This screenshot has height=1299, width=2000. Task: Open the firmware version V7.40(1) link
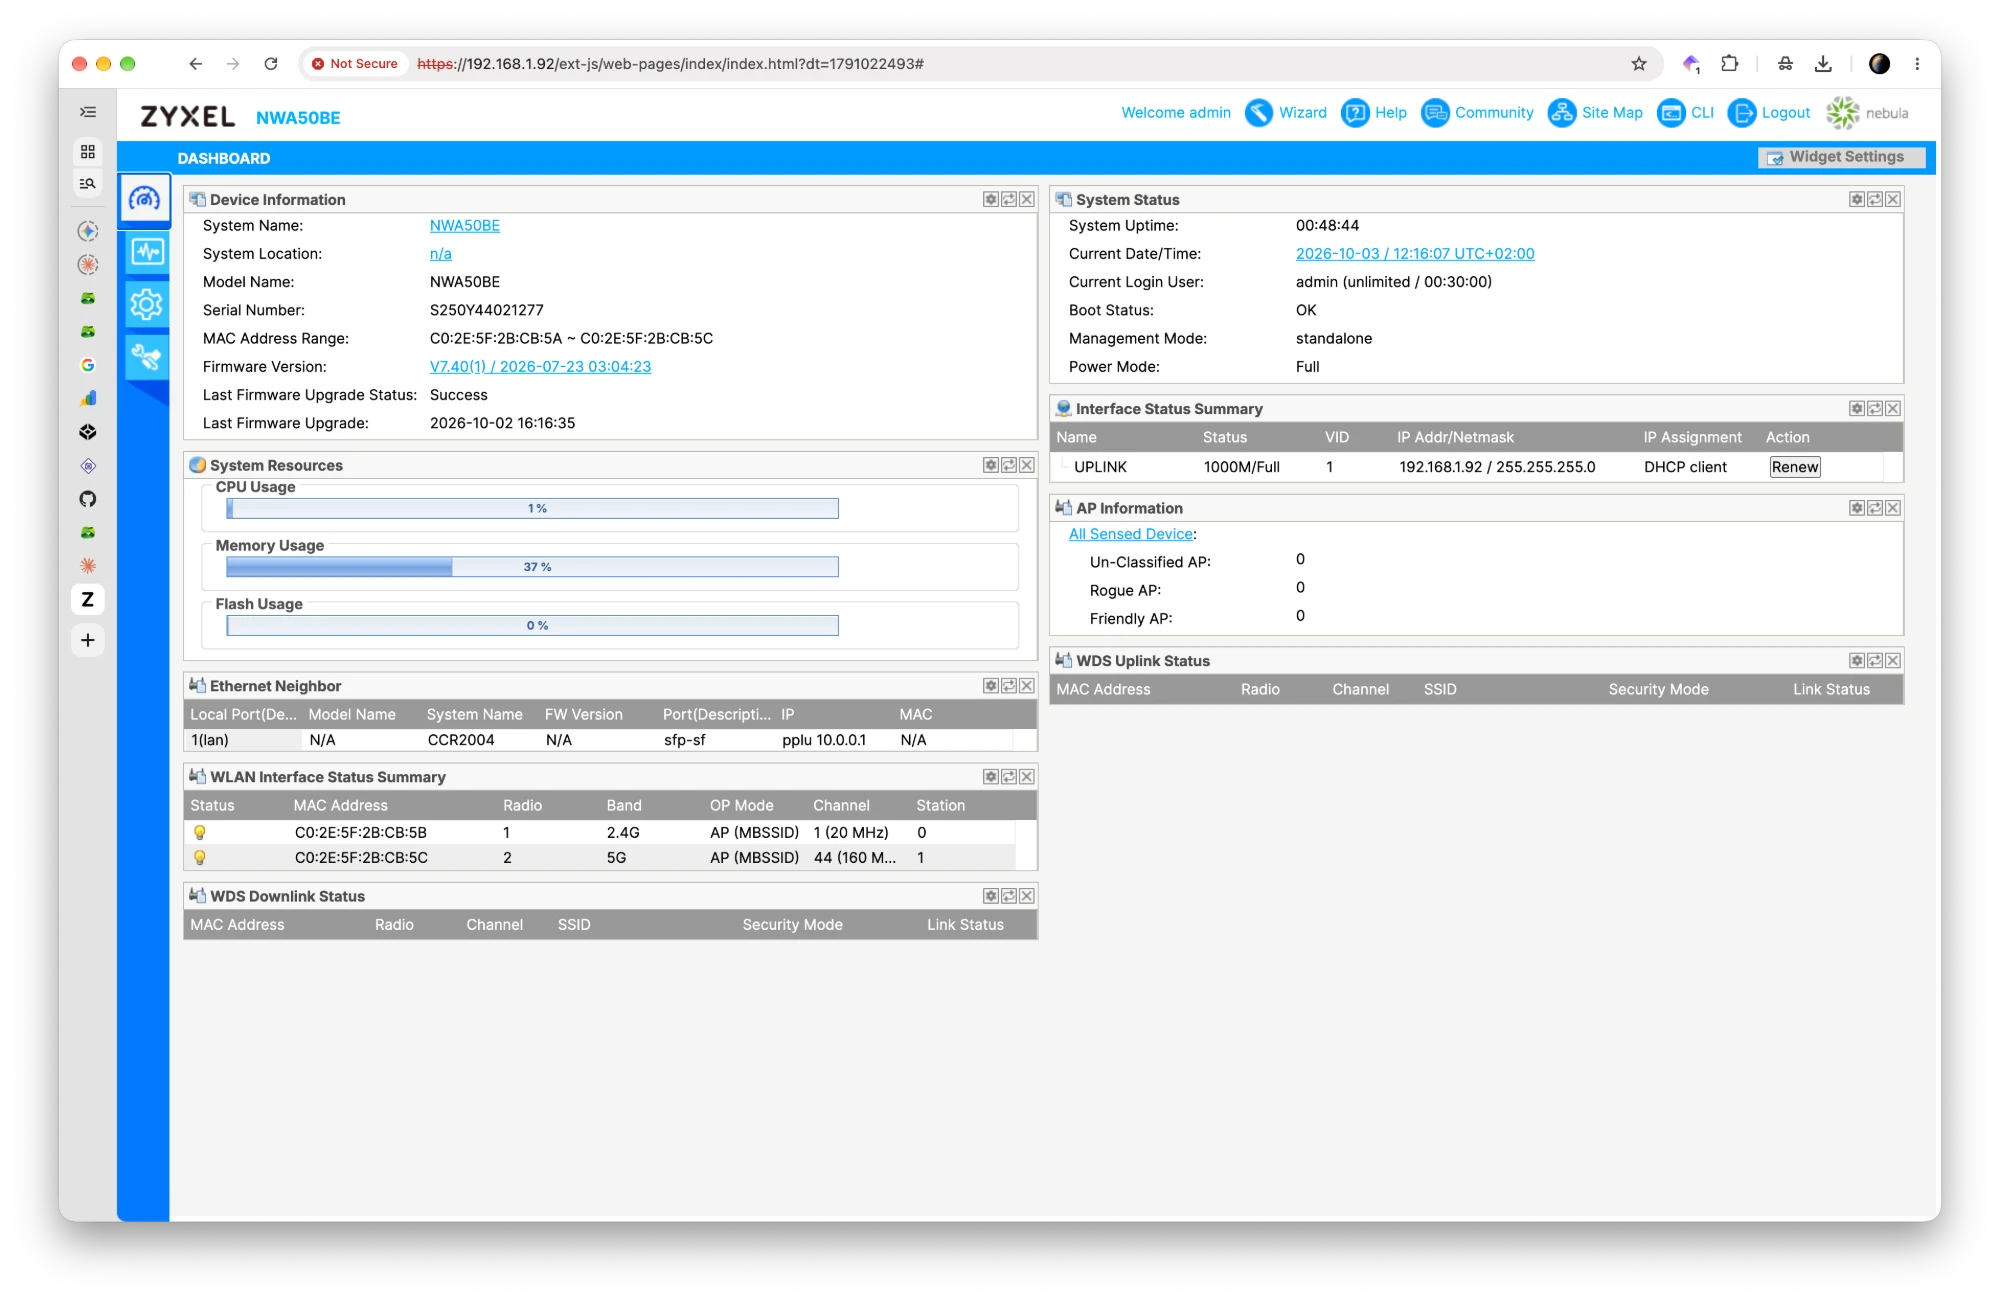[540, 367]
